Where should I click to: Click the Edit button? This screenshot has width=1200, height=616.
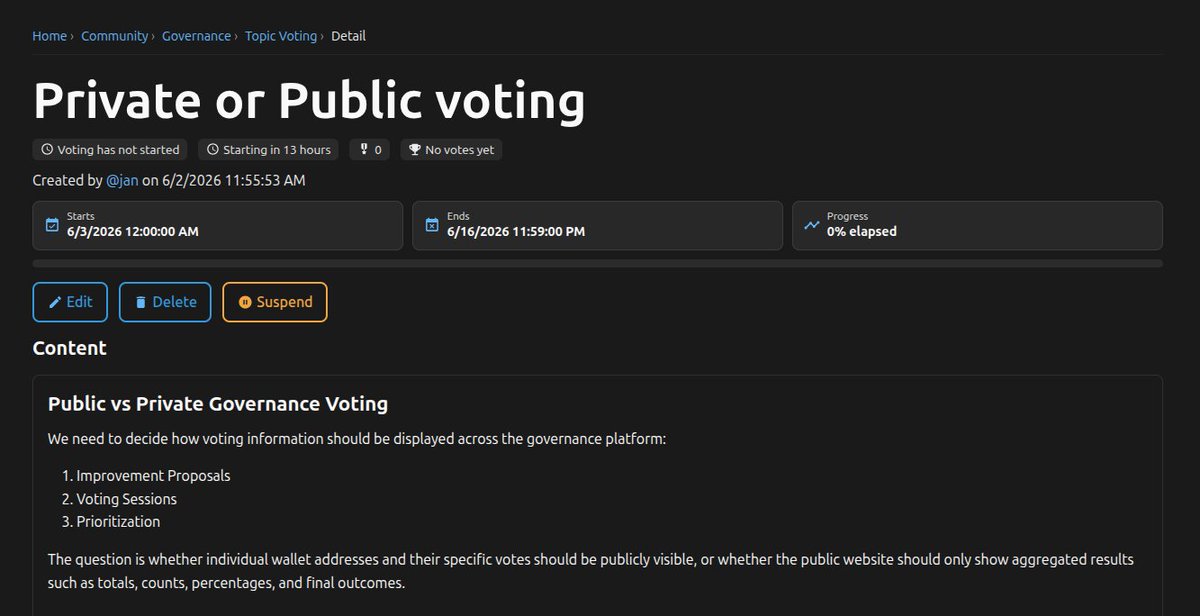point(70,302)
